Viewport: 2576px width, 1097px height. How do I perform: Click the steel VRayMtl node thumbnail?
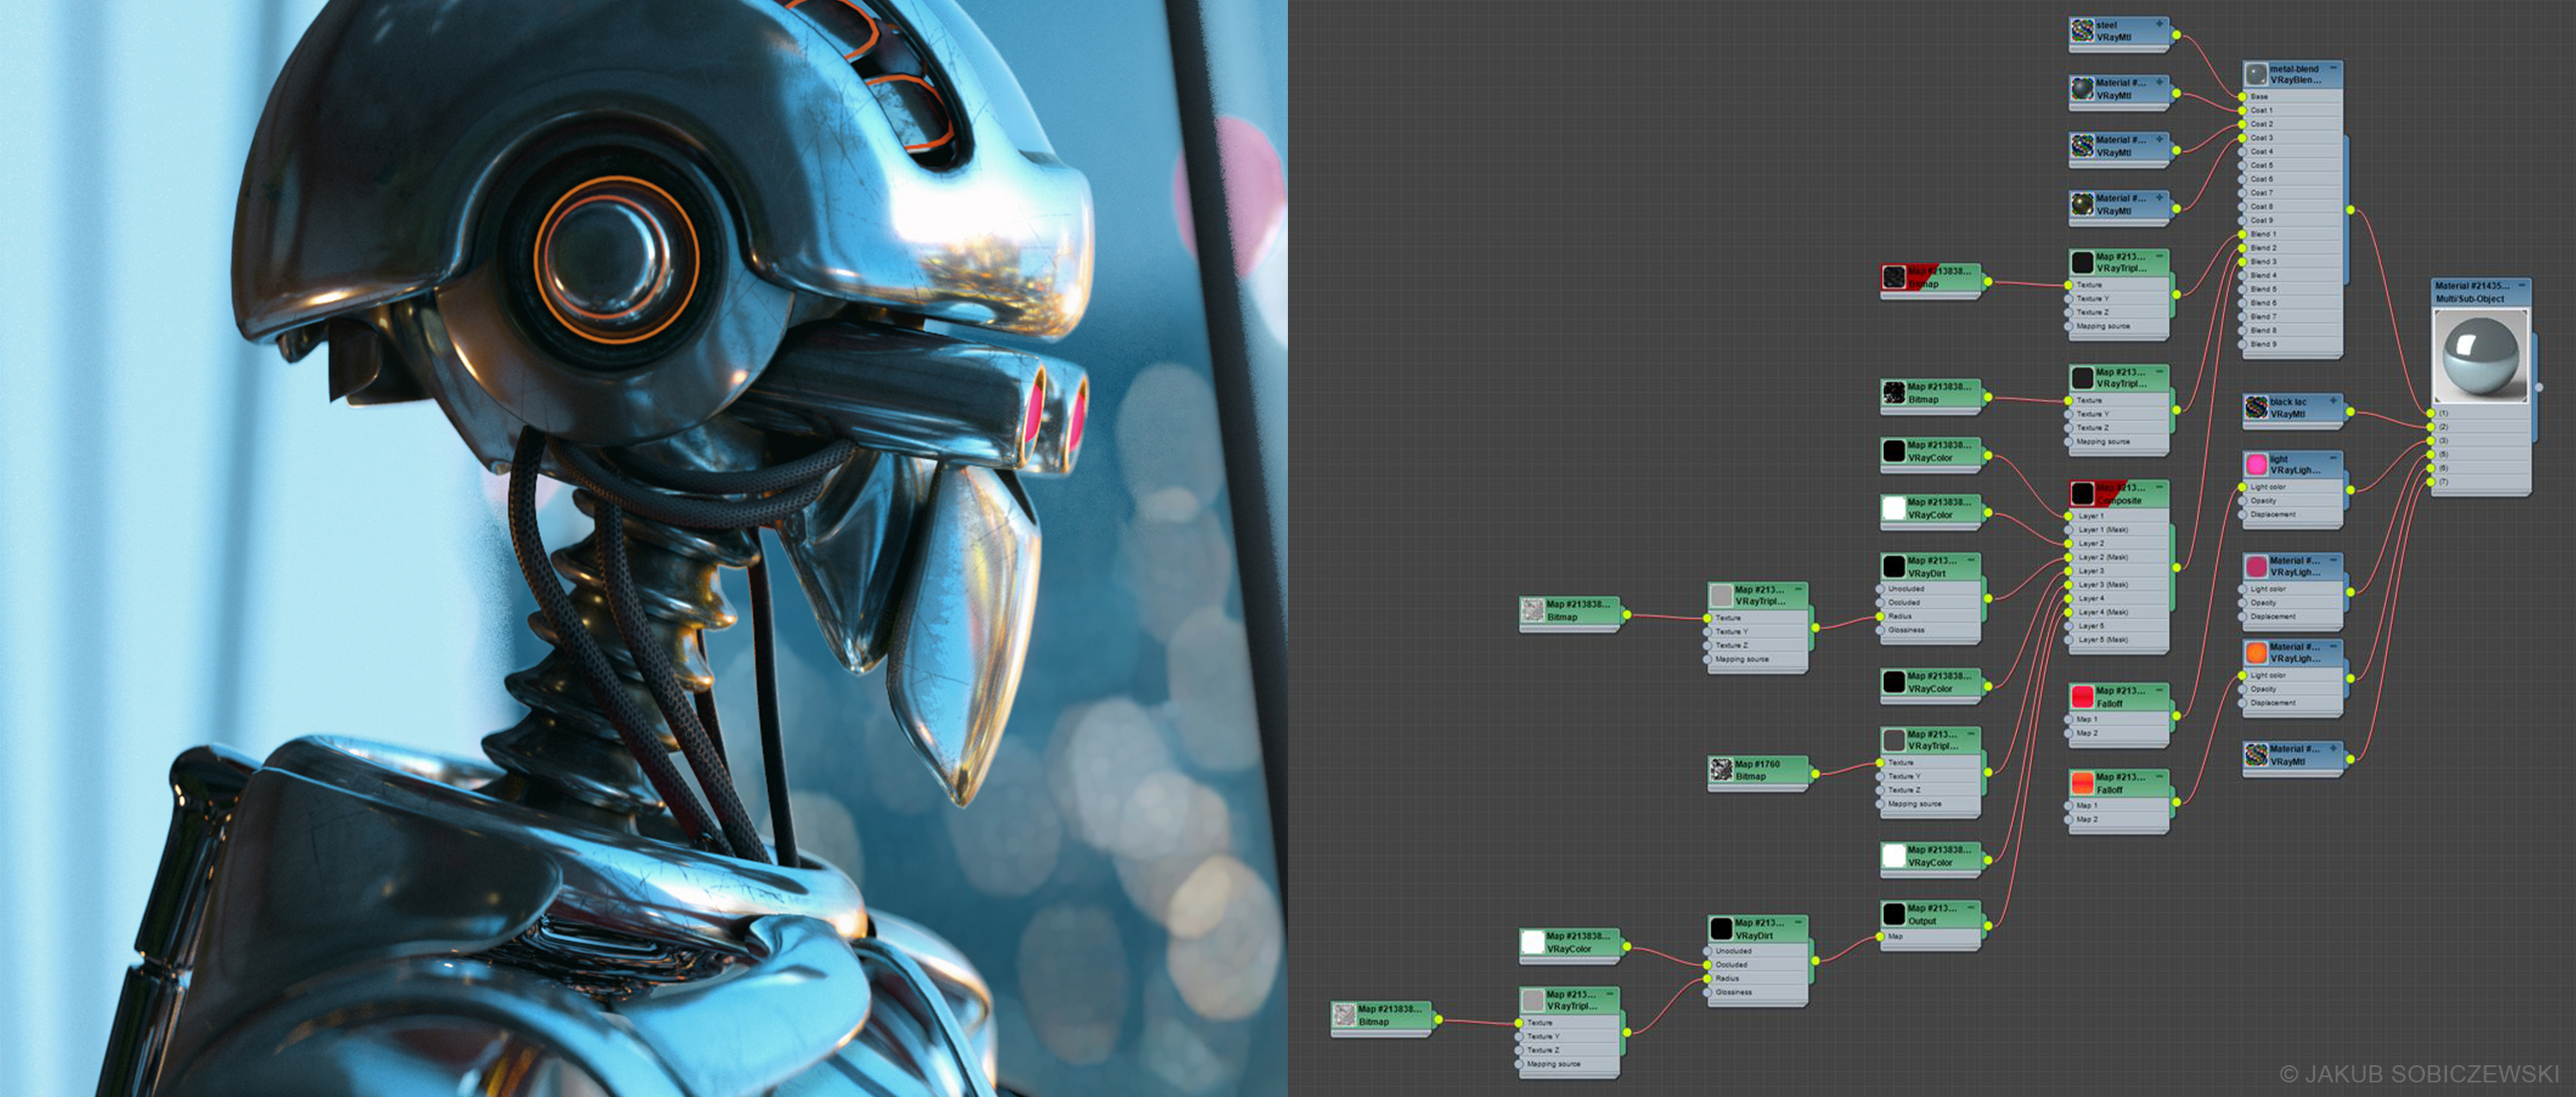point(2082,31)
